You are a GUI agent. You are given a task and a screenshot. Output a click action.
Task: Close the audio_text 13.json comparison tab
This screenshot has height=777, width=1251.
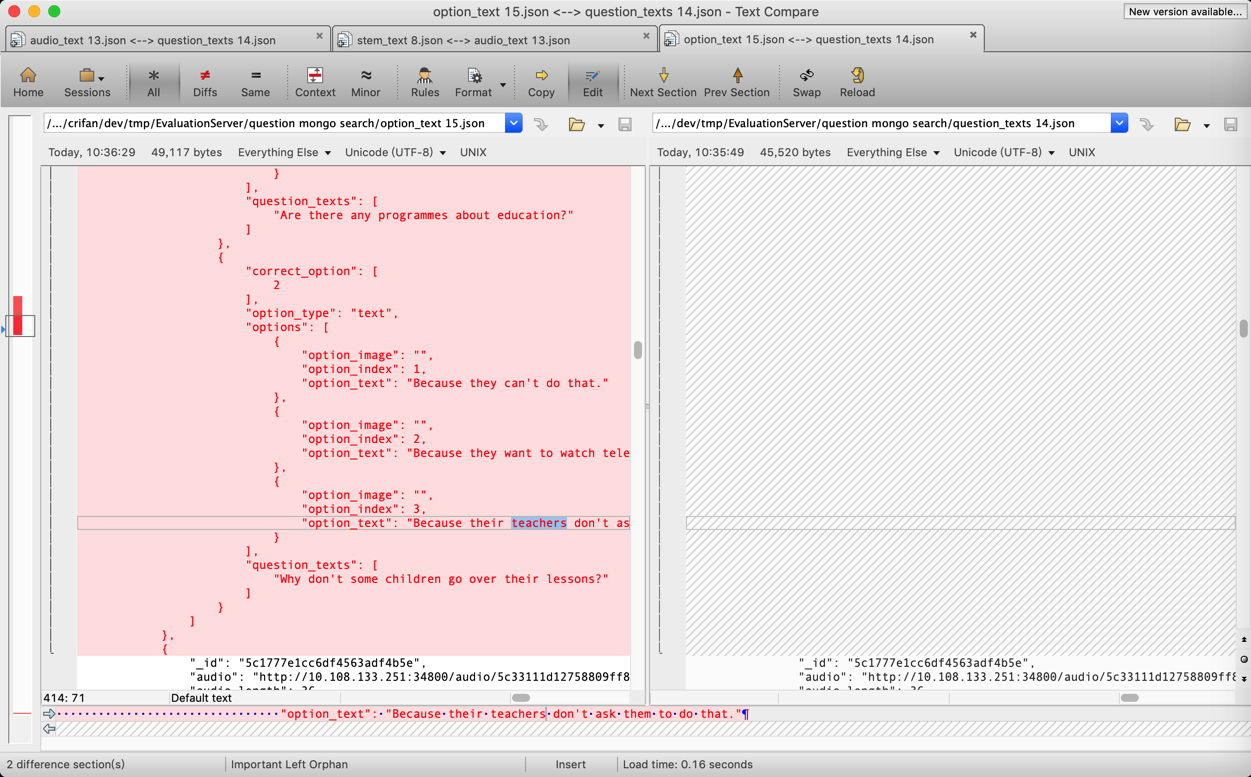pos(320,36)
